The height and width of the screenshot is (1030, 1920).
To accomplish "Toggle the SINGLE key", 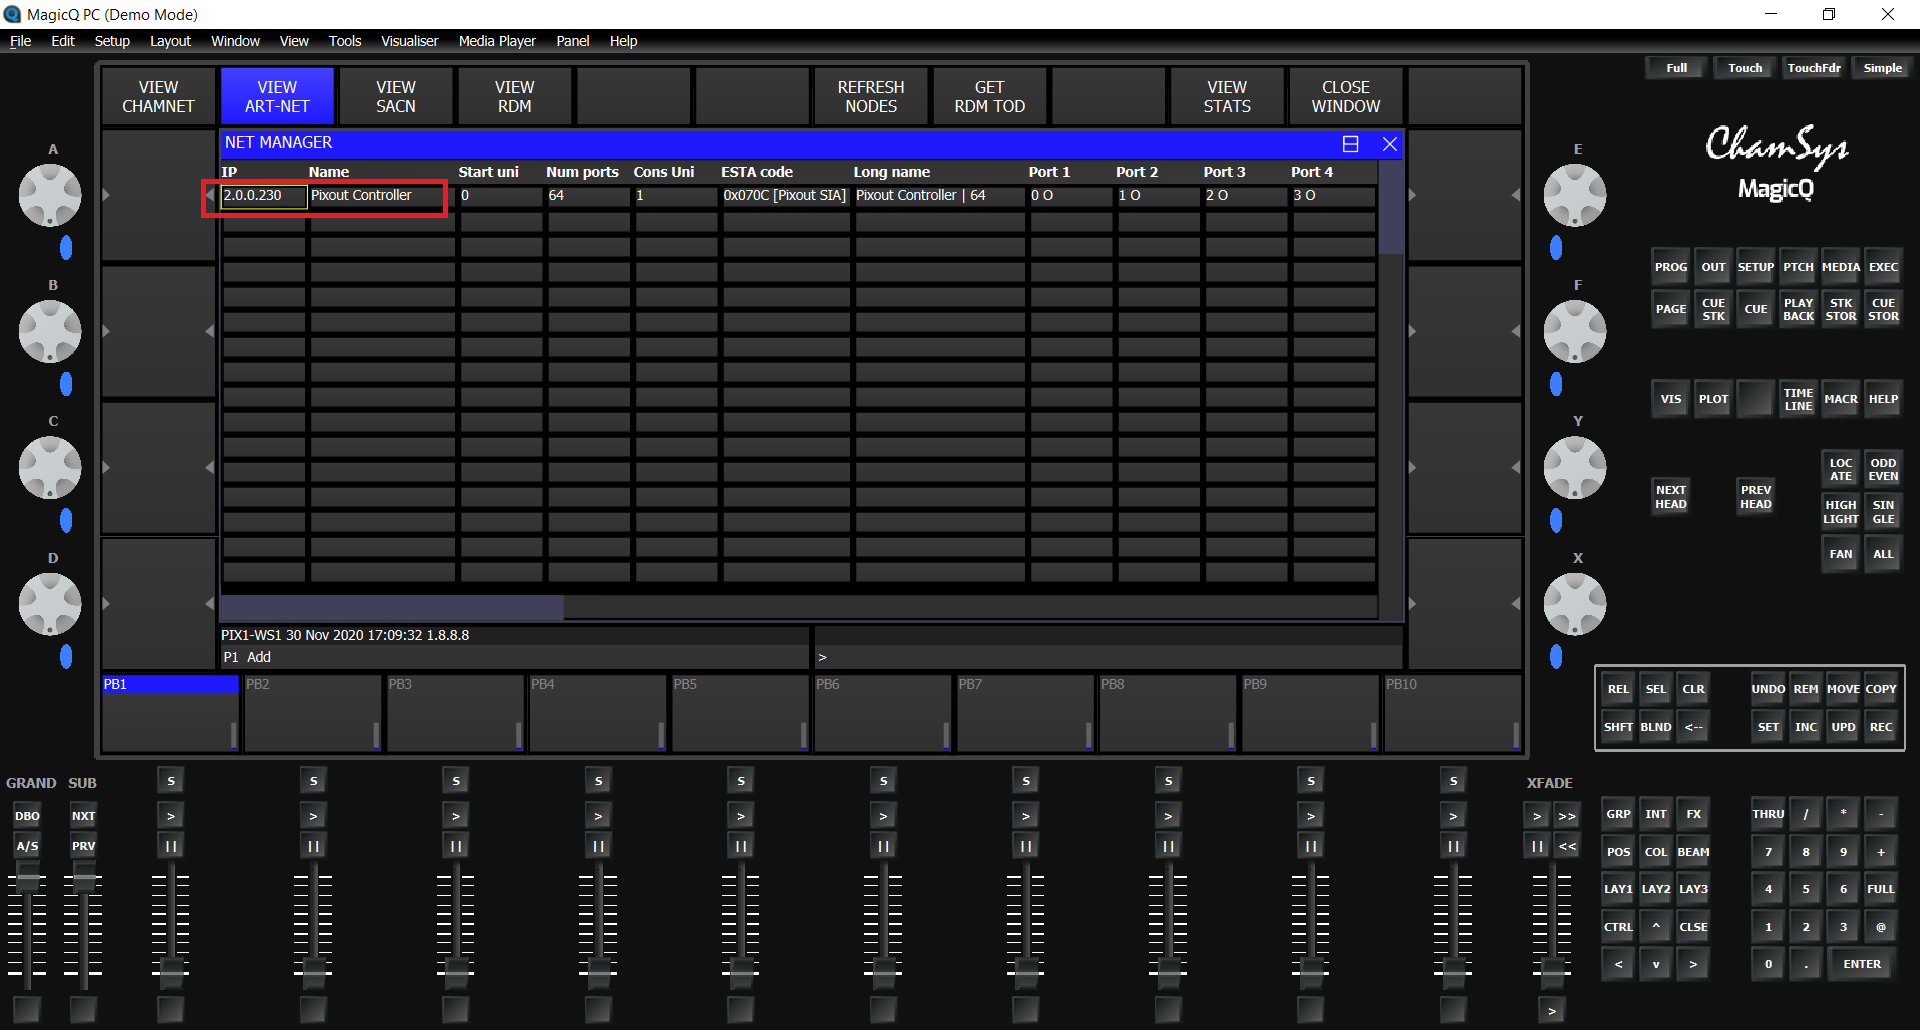I will 1883,511.
